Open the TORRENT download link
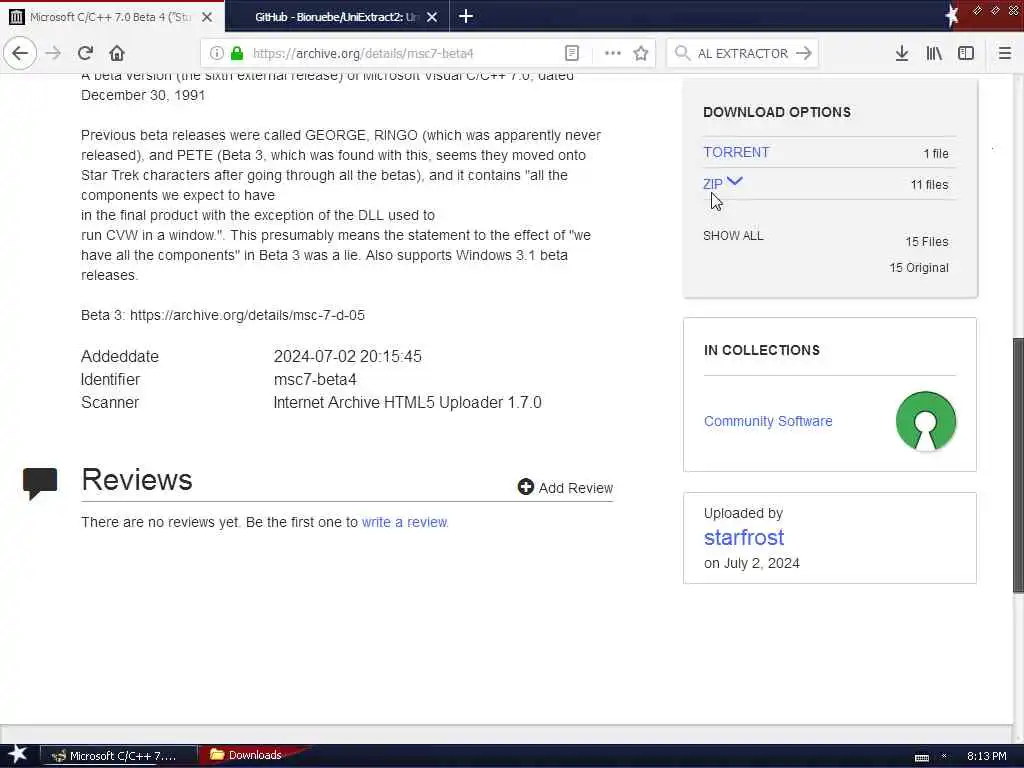 pyautogui.click(x=736, y=152)
